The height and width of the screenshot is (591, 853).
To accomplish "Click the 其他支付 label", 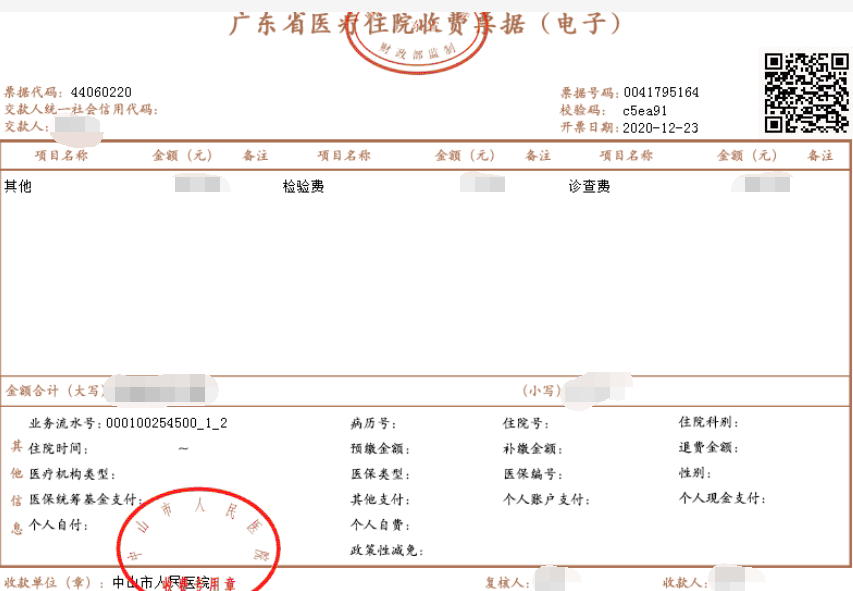I will [380, 499].
